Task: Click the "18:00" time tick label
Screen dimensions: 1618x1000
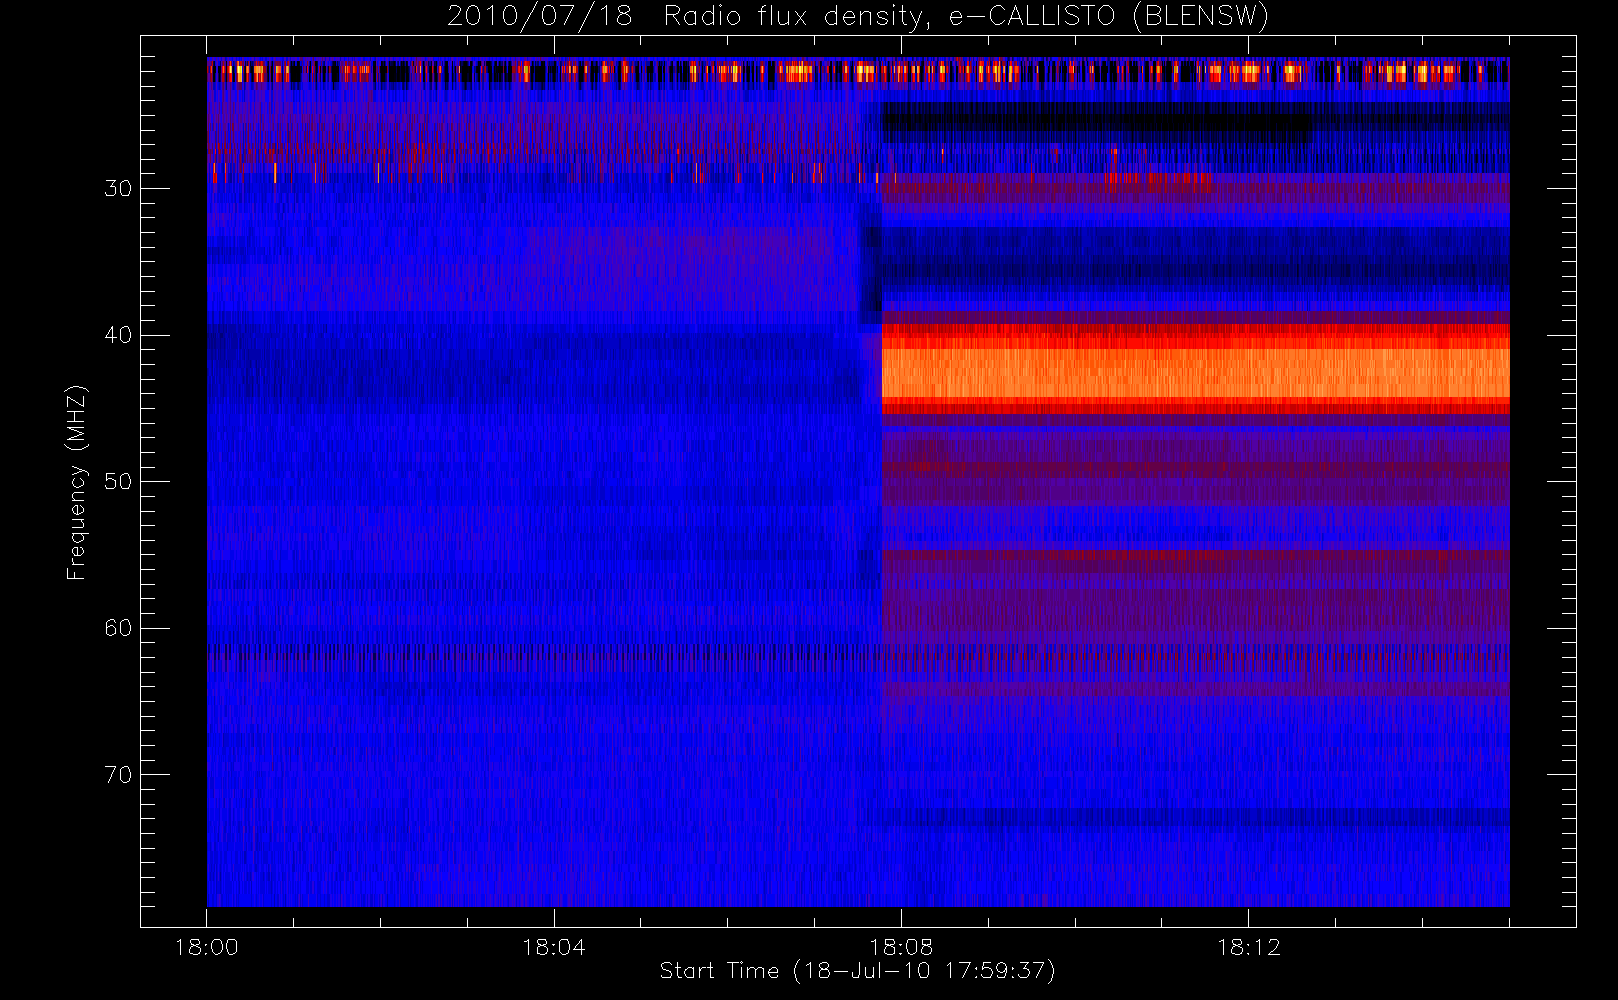Action: pyautogui.click(x=207, y=947)
